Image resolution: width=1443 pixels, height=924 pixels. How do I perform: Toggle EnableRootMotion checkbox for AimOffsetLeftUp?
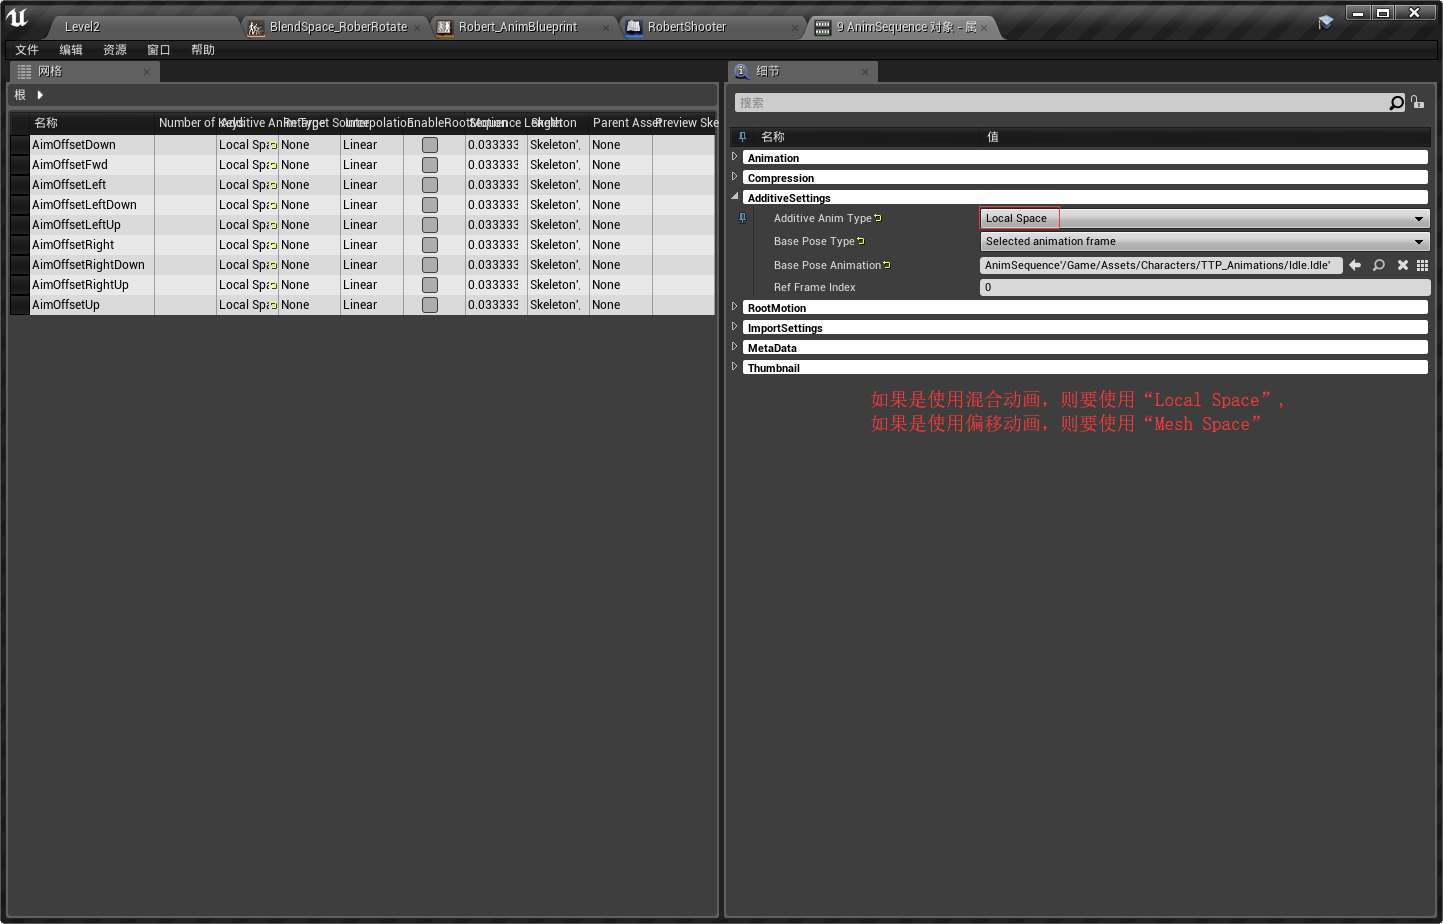coord(430,225)
